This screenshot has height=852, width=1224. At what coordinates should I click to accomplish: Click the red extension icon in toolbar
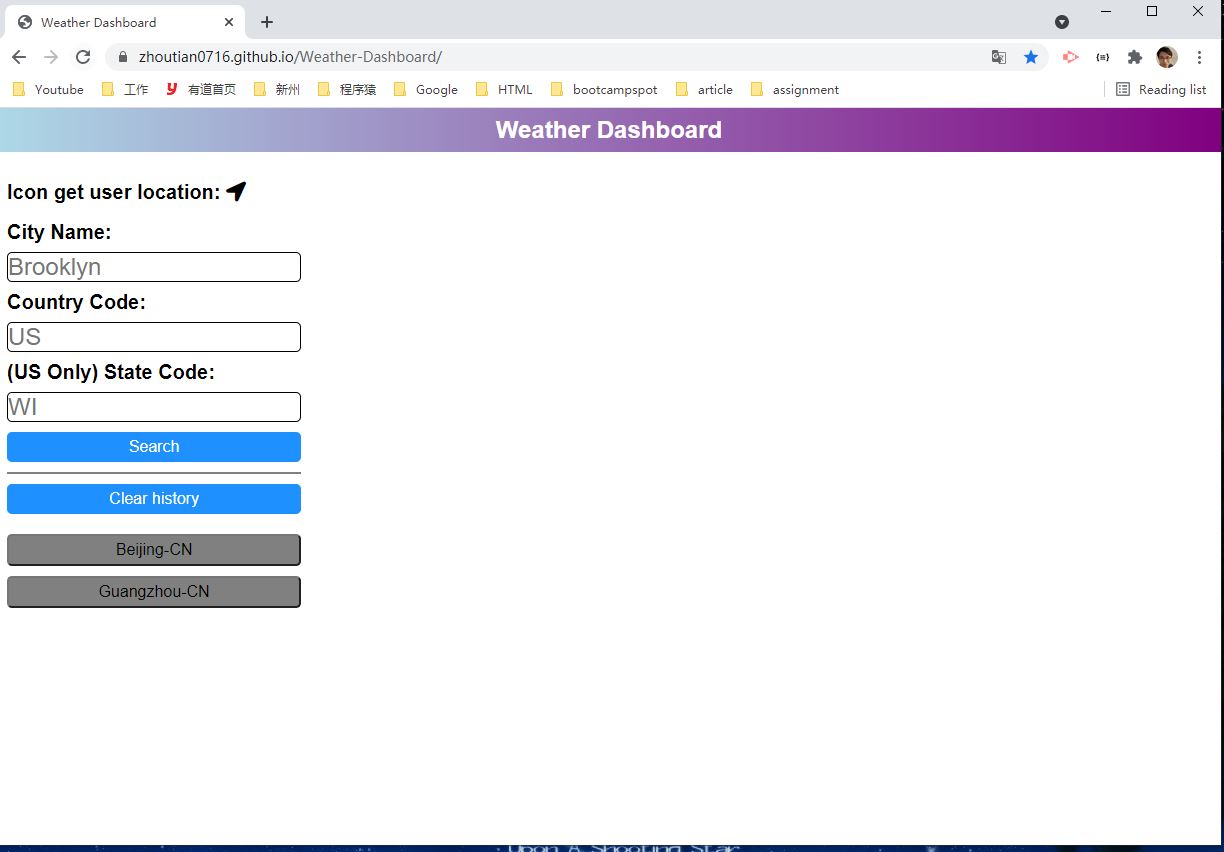pyautogui.click(x=1070, y=57)
